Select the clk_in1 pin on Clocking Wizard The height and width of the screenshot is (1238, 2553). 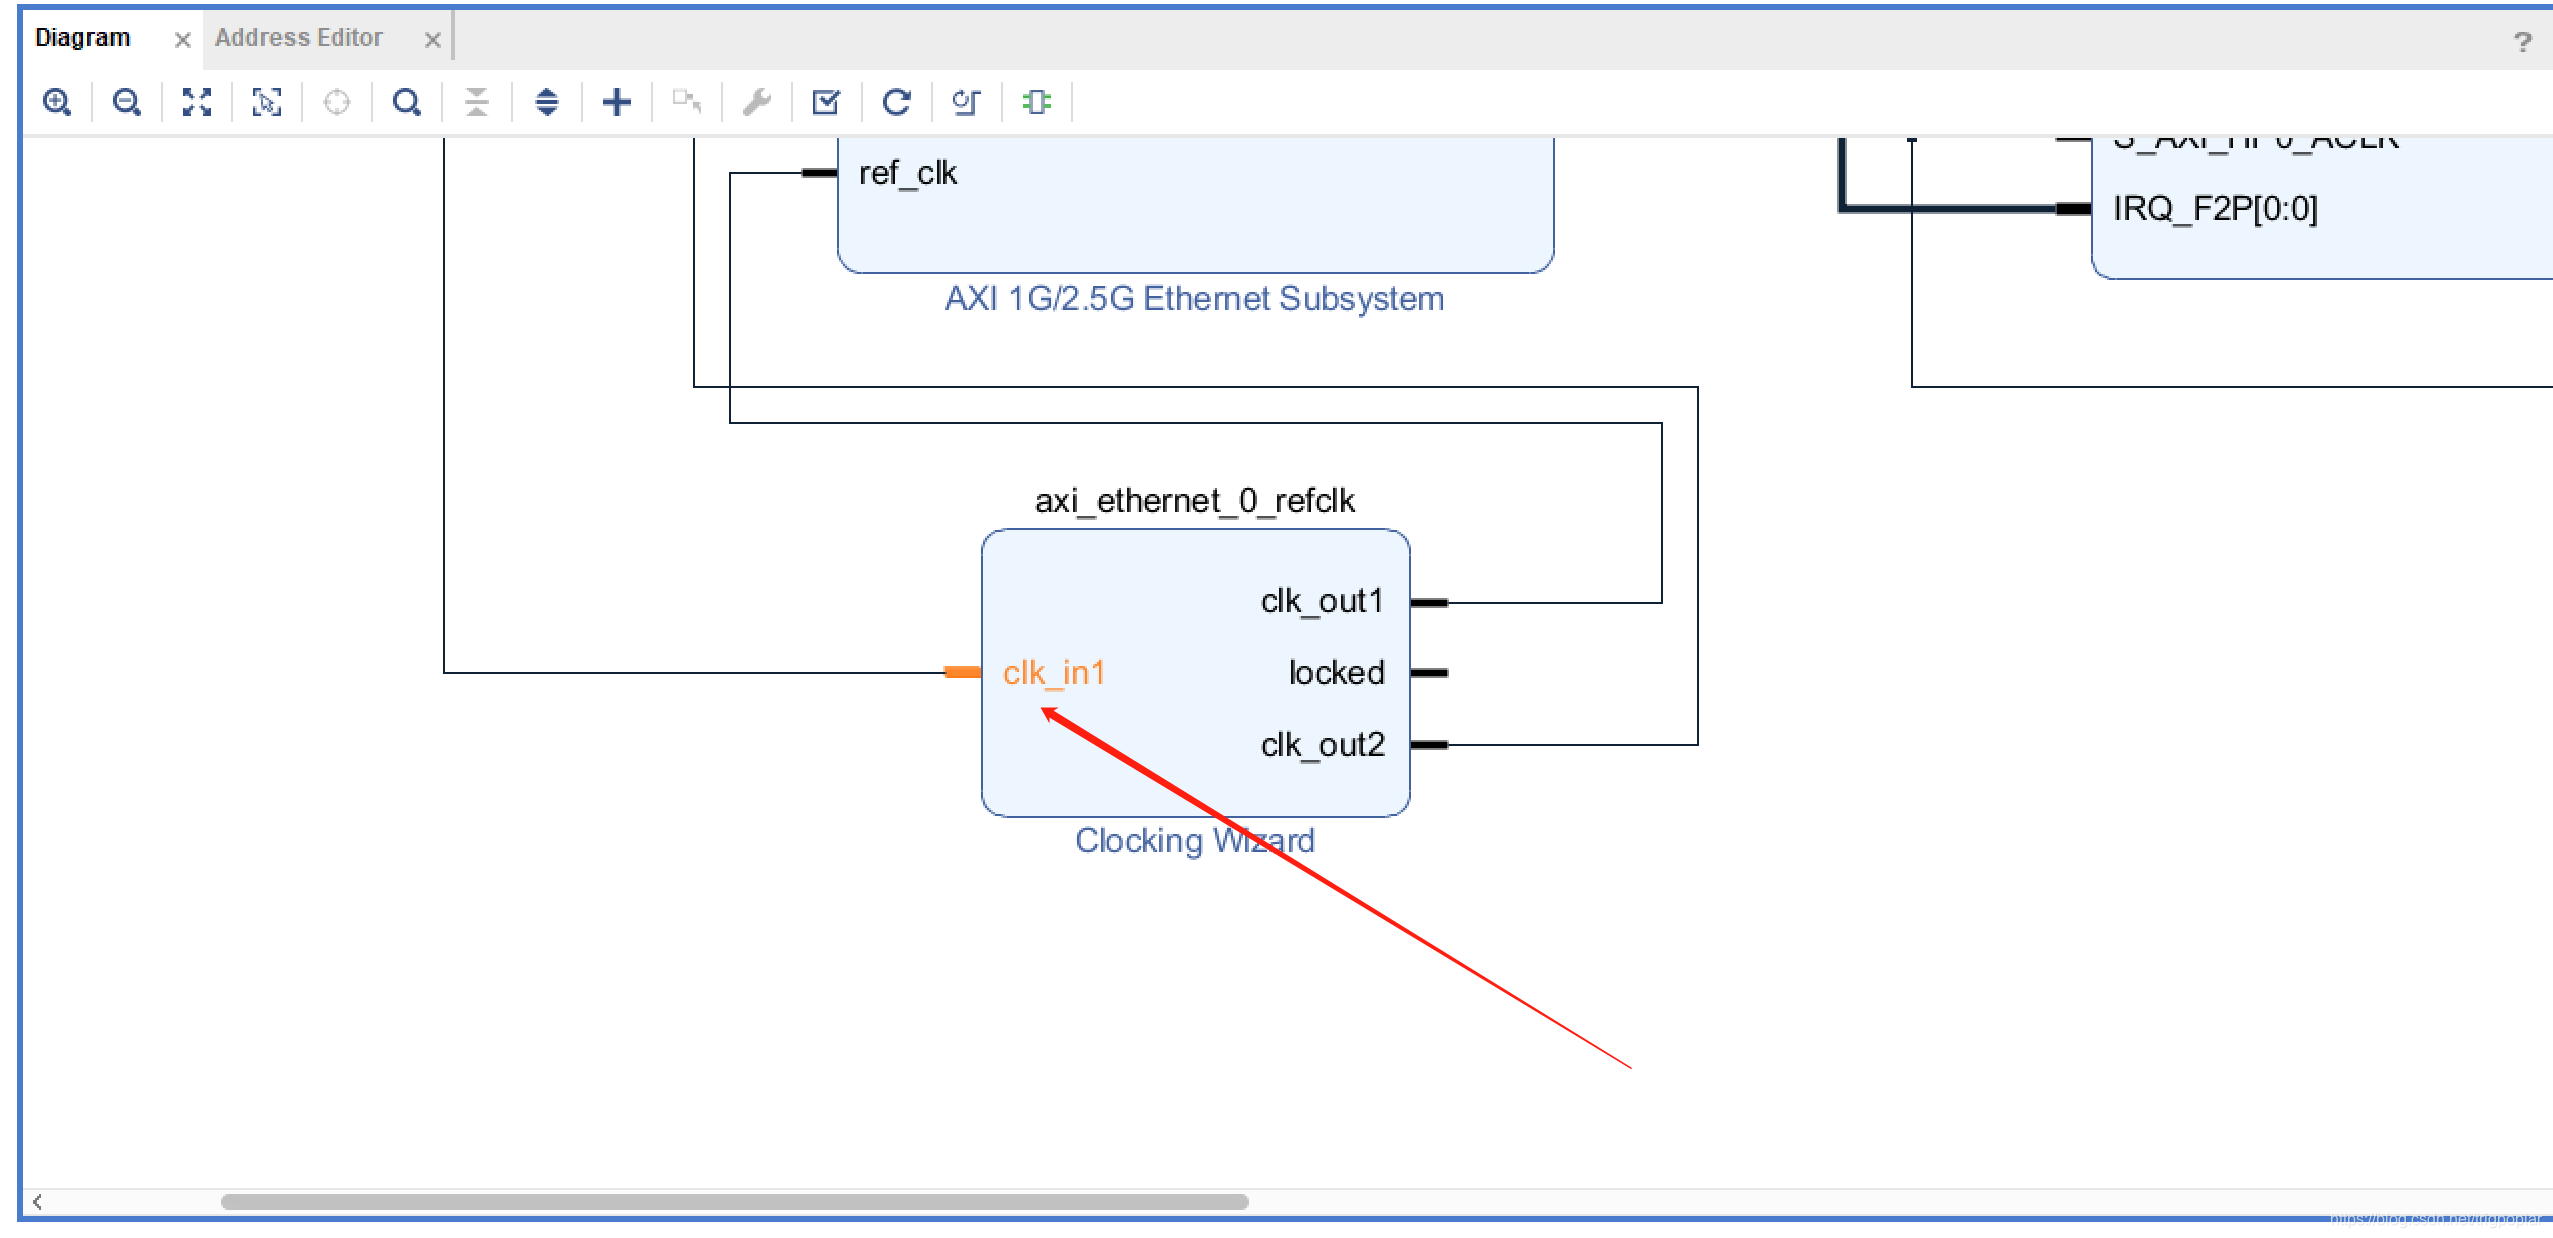tap(1054, 673)
